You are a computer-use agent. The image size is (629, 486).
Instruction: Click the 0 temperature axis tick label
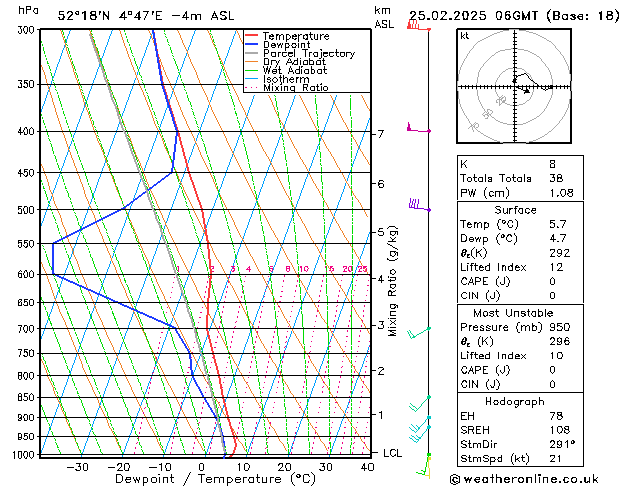[202, 467]
